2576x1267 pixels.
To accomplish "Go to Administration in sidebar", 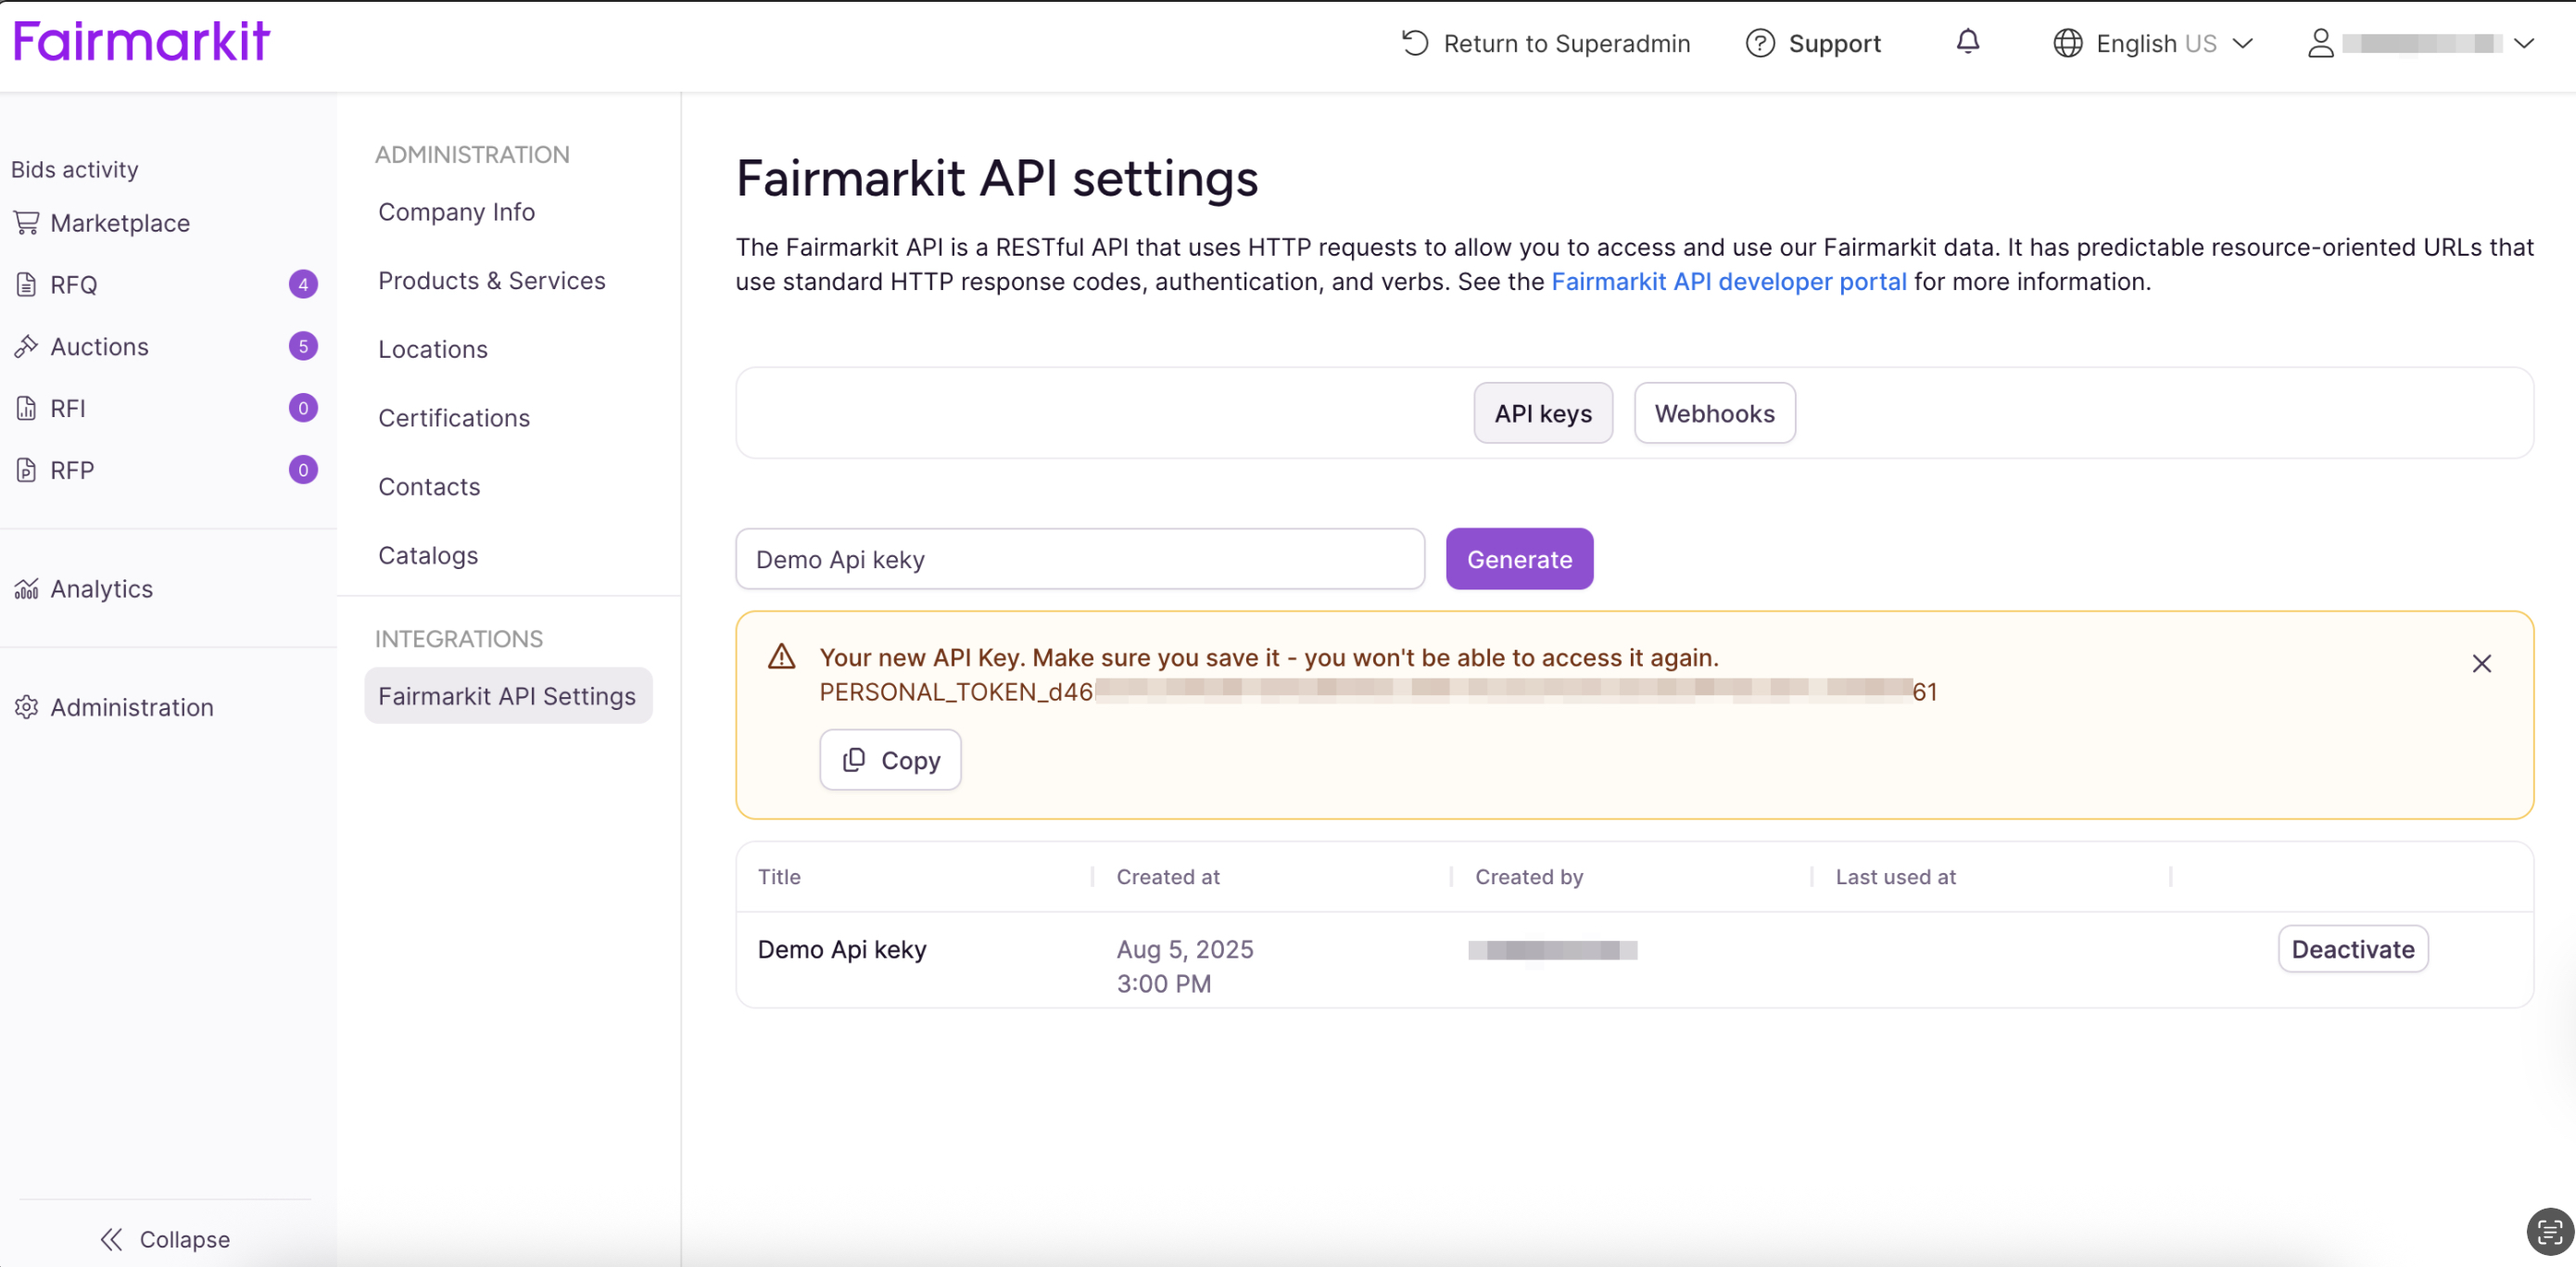I will [131, 707].
